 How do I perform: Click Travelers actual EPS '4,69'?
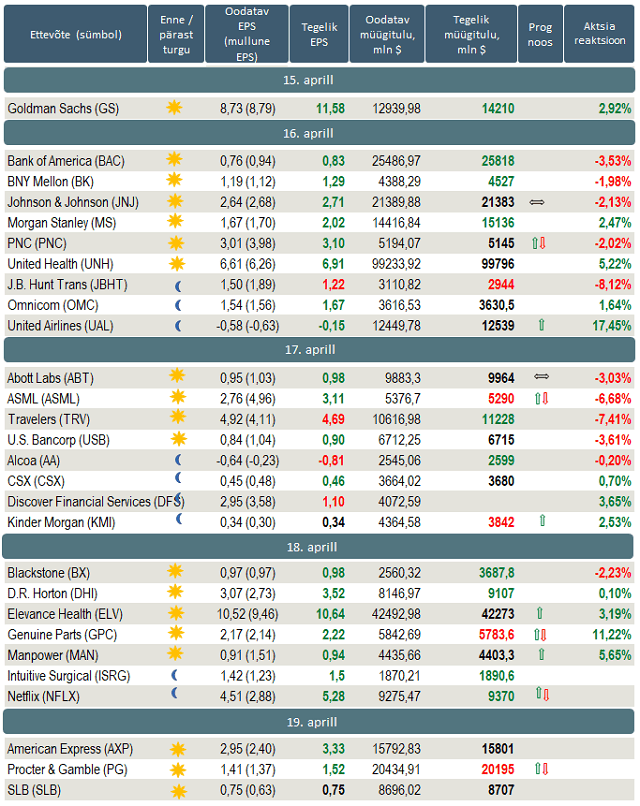[334, 419]
